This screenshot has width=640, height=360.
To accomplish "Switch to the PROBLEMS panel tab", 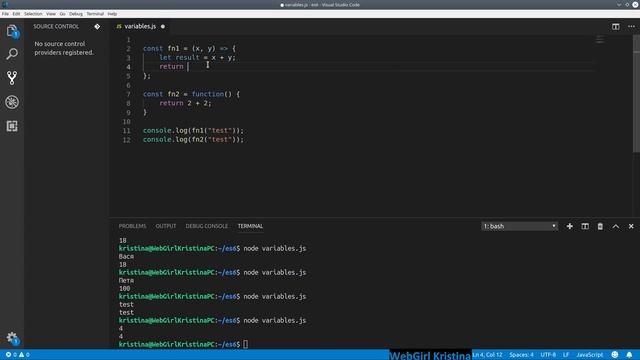I will click(x=132, y=226).
